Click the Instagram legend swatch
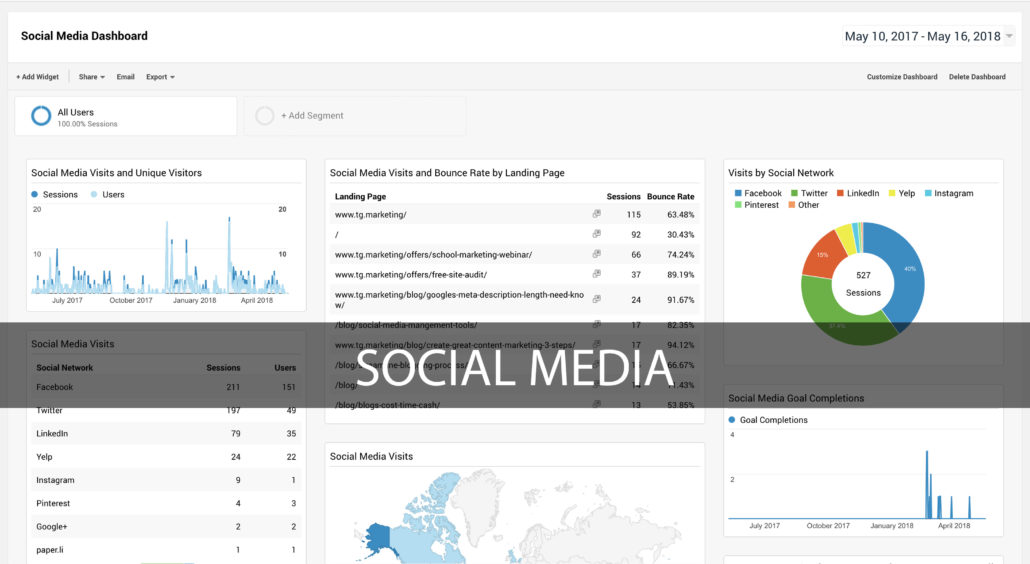The height and width of the screenshot is (564, 1030). coord(928,193)
